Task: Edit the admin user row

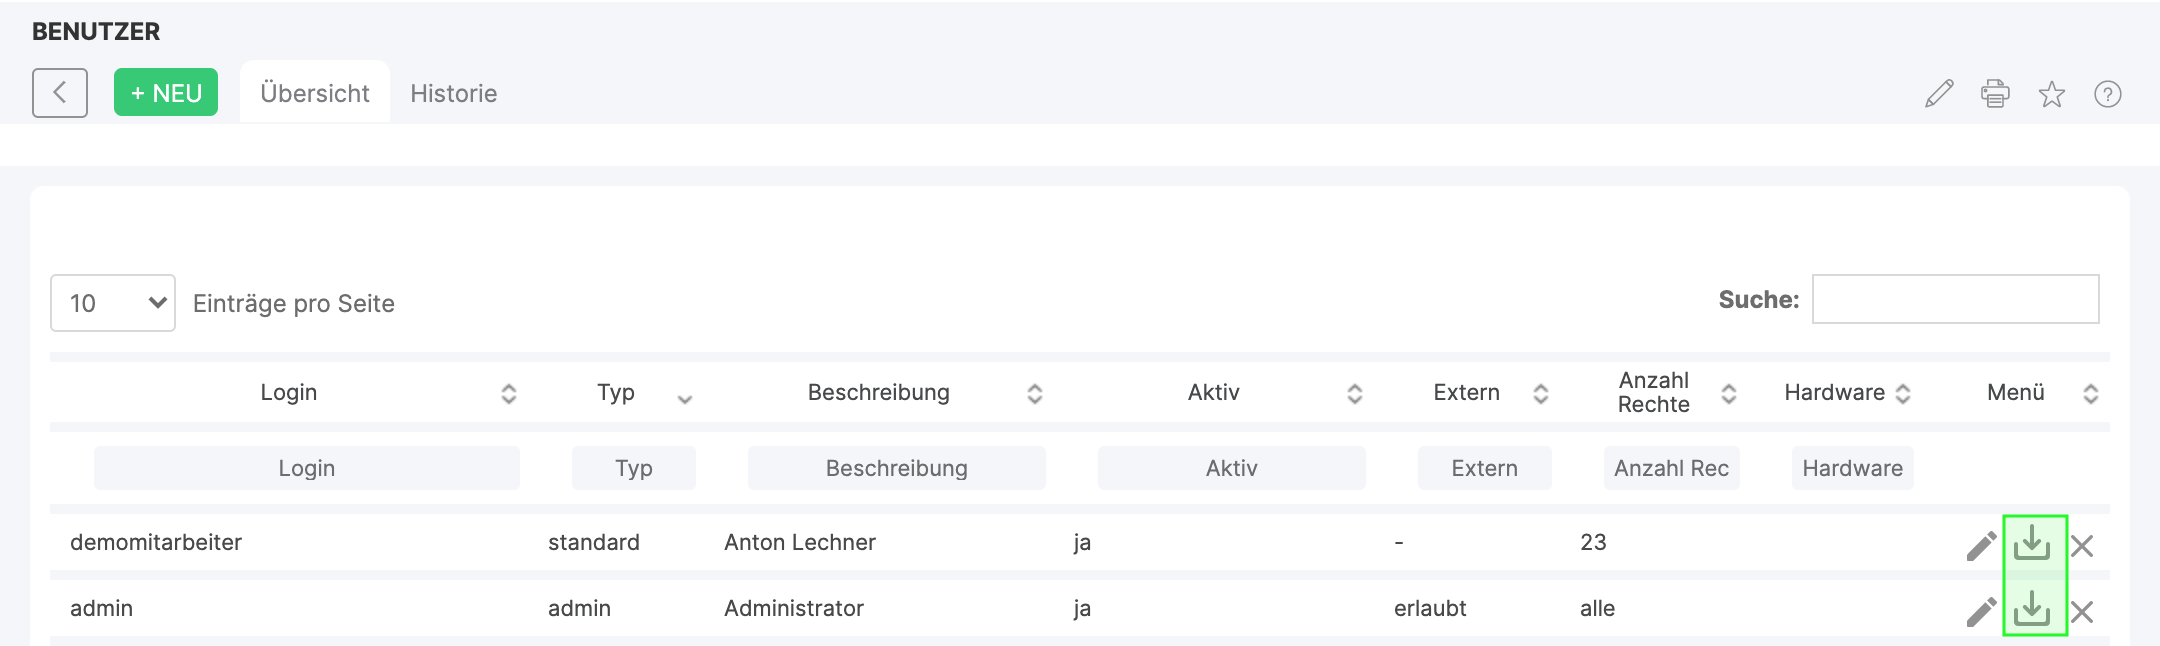Action: click(x=1980, y=611)
